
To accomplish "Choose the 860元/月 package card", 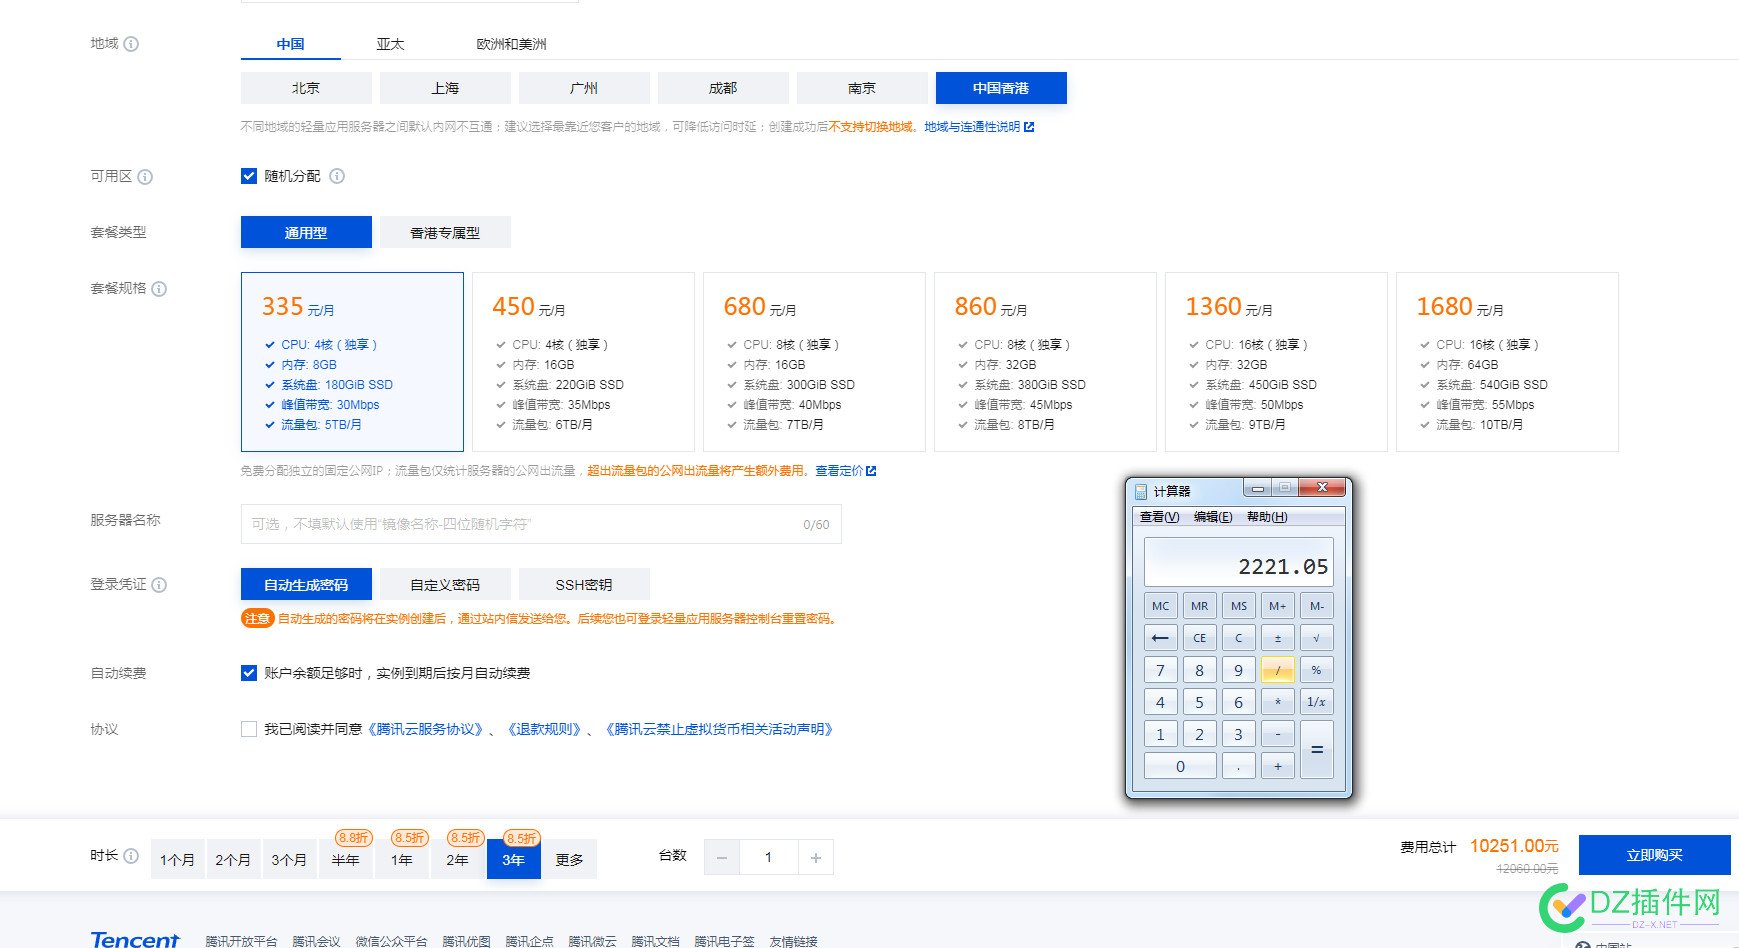I will pyautogui.click(x=1045, y=362).
